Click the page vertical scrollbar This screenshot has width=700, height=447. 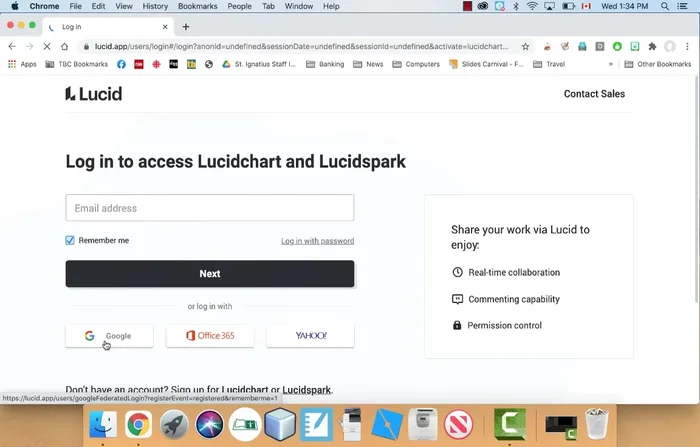pyautogui.click(x=696, y=190)
